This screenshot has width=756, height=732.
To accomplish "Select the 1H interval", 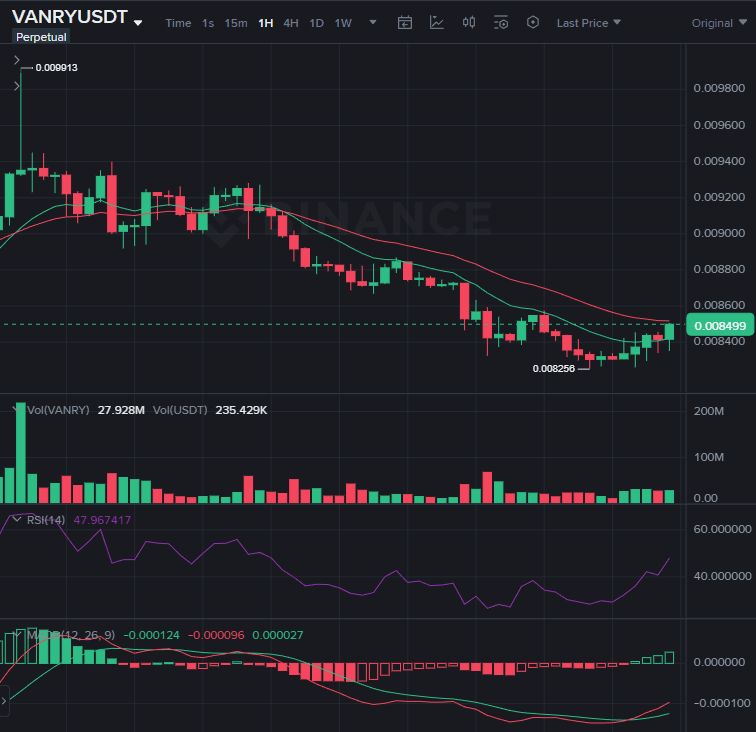I will [266, 23].
